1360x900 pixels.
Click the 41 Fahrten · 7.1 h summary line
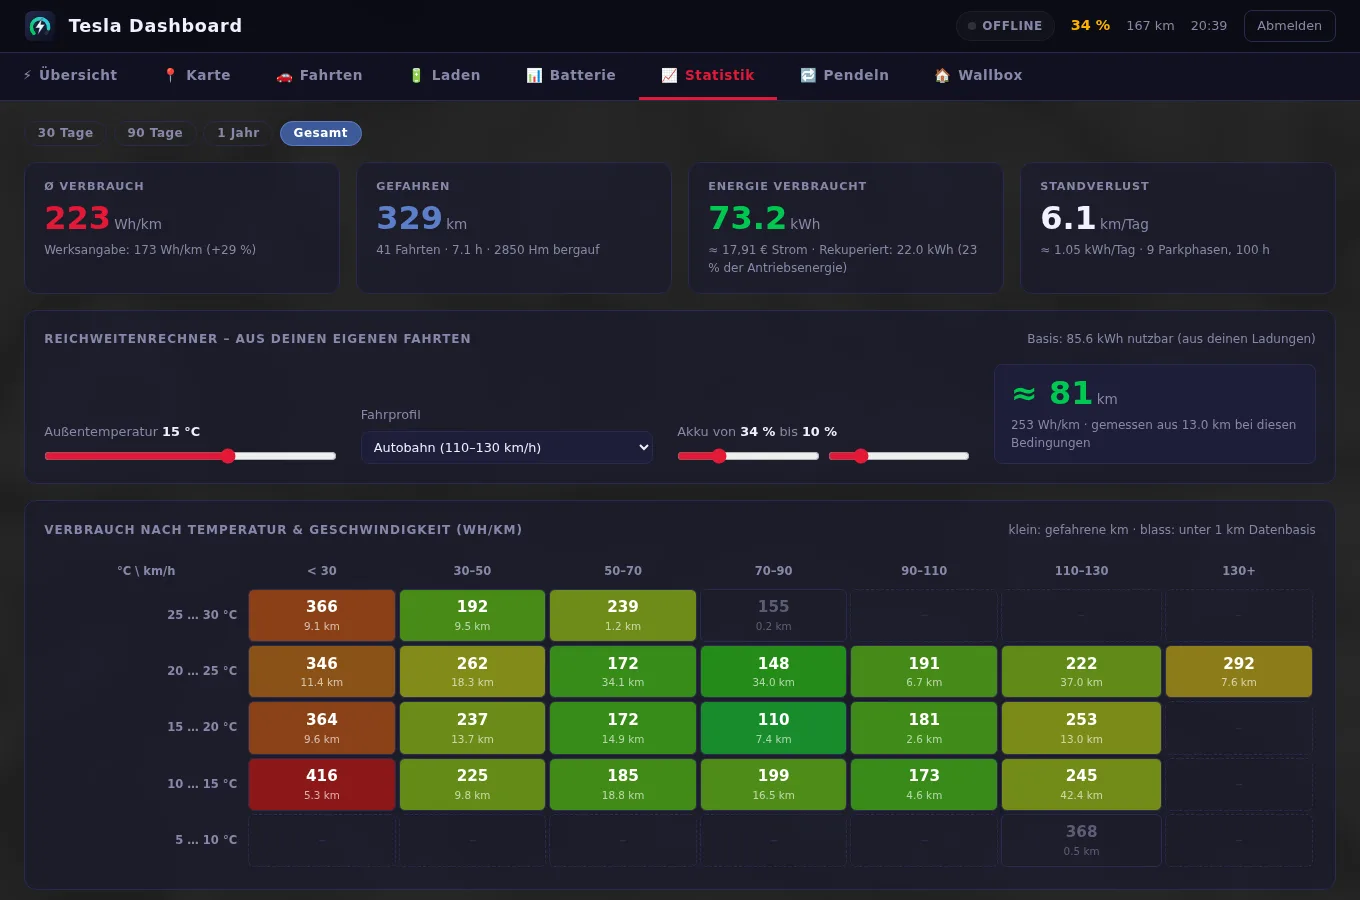click(x=488, y=250)
